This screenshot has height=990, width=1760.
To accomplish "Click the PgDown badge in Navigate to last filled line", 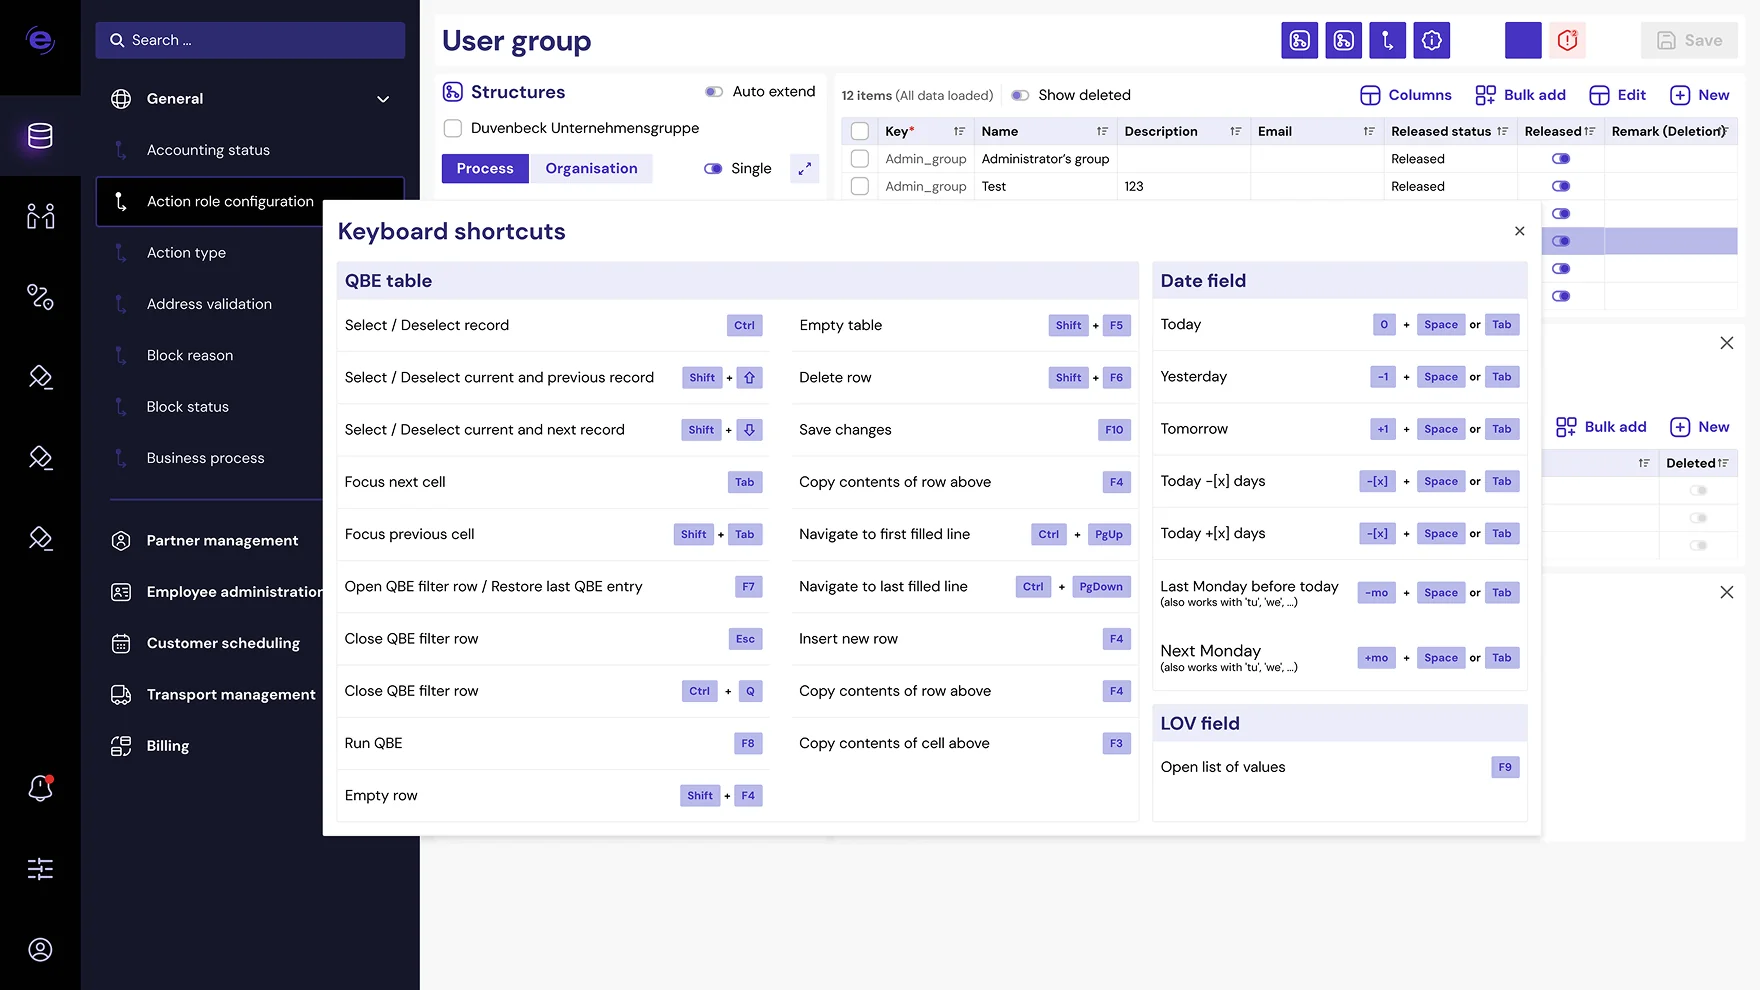I will (x=1101, y=587).
